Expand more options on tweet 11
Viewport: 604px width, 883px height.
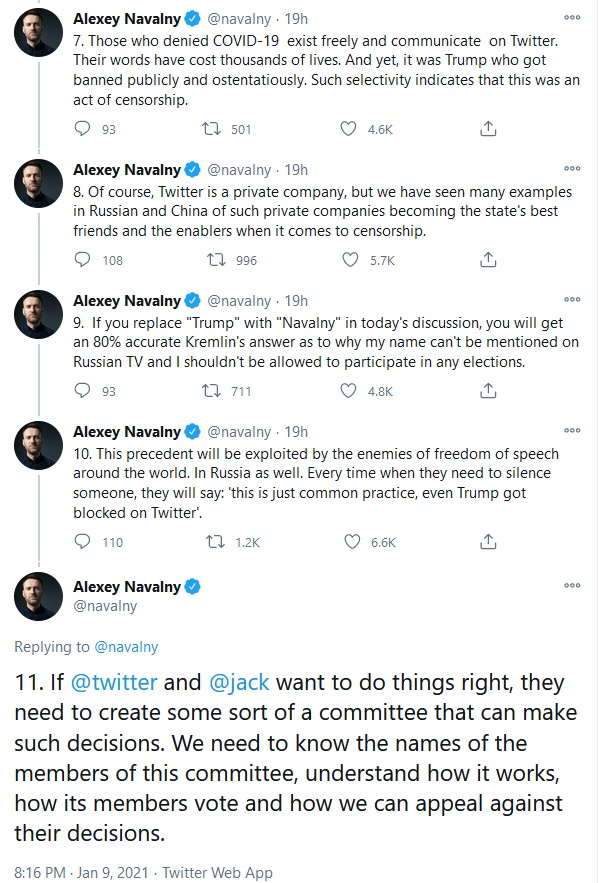[x=572, y=584]
